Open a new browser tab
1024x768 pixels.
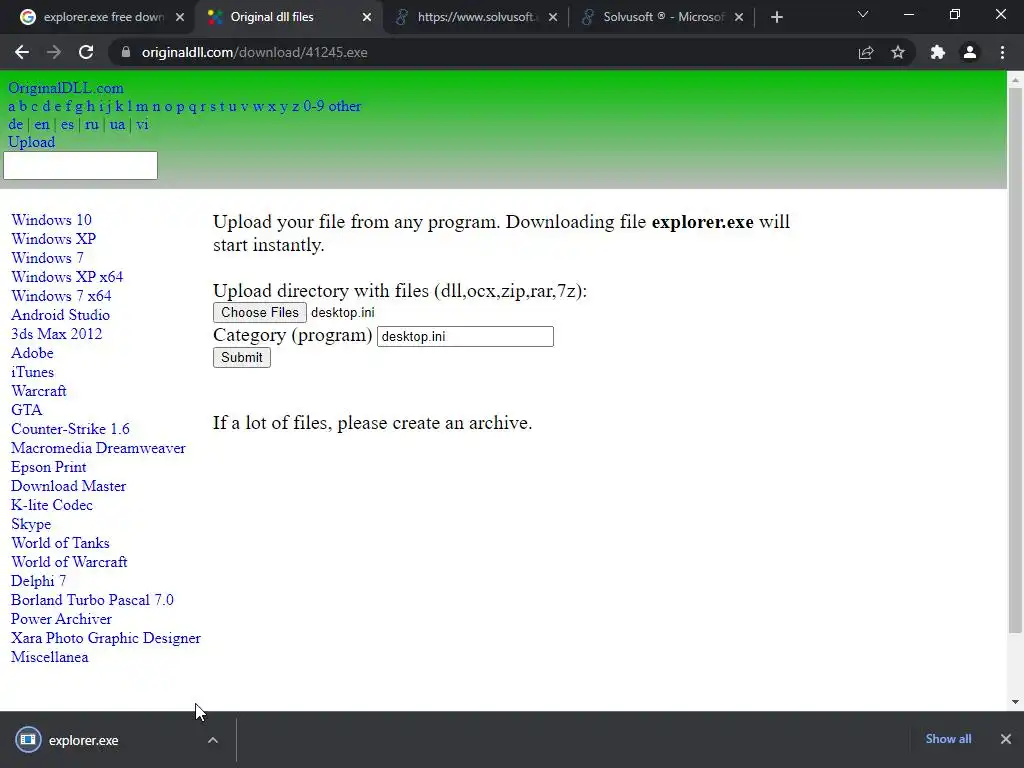click(x=776, y=17)
